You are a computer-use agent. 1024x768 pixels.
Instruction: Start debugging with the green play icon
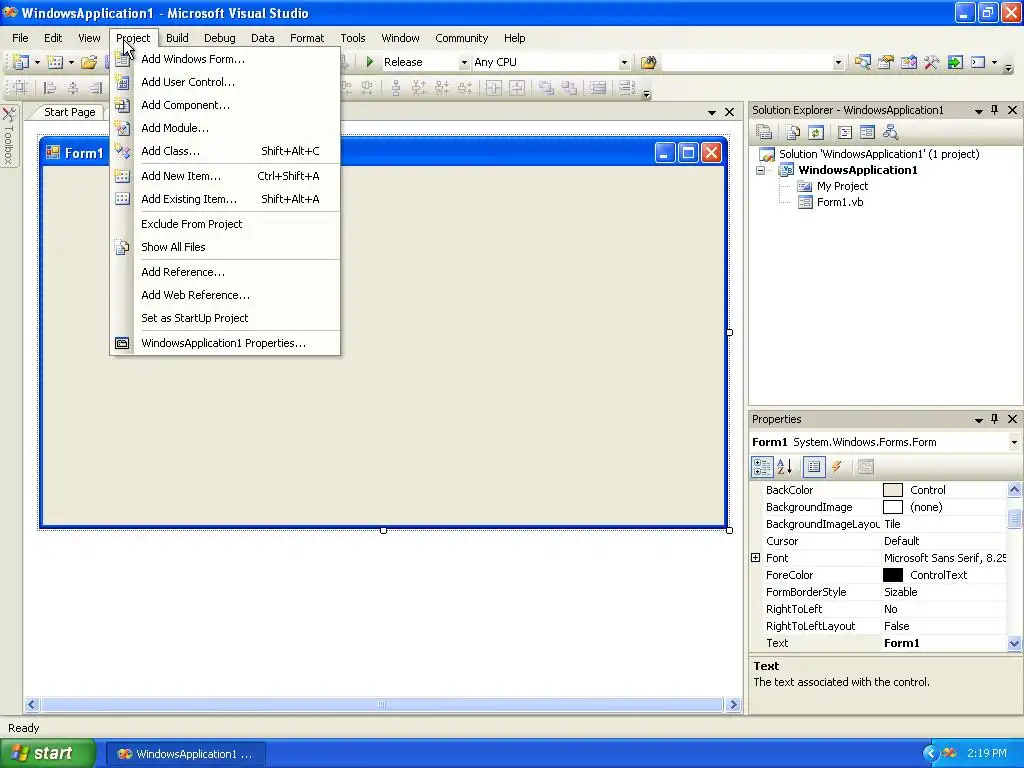(x=370, y=62)
